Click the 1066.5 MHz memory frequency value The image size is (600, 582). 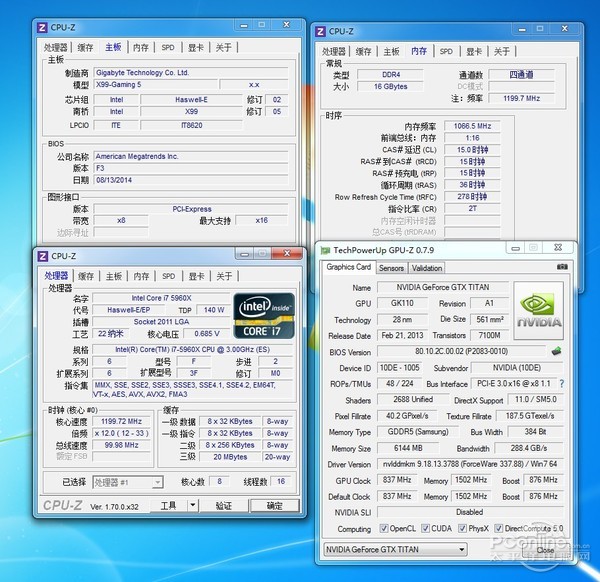pos(473,126)
